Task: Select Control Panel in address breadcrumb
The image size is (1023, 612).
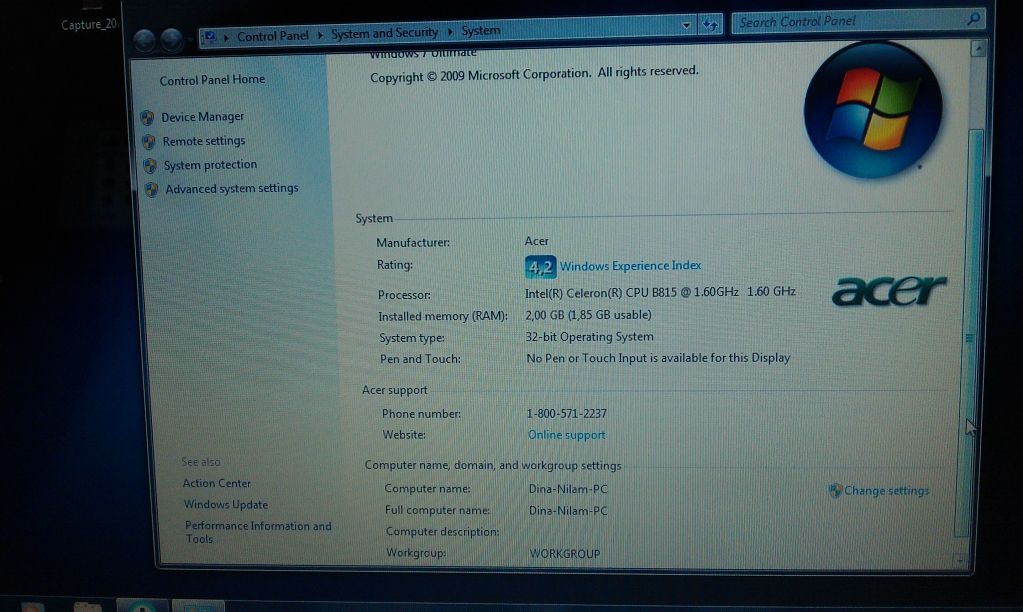Action: point(272,36)
